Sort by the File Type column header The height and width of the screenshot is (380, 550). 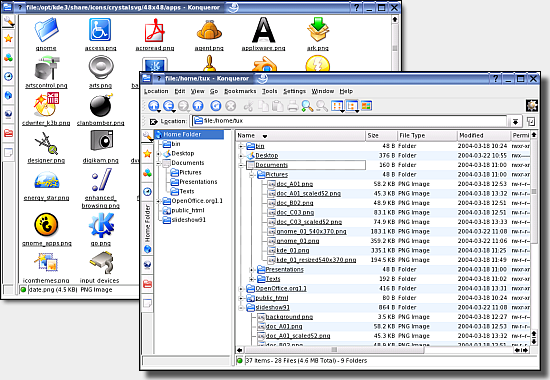point(427,135)
